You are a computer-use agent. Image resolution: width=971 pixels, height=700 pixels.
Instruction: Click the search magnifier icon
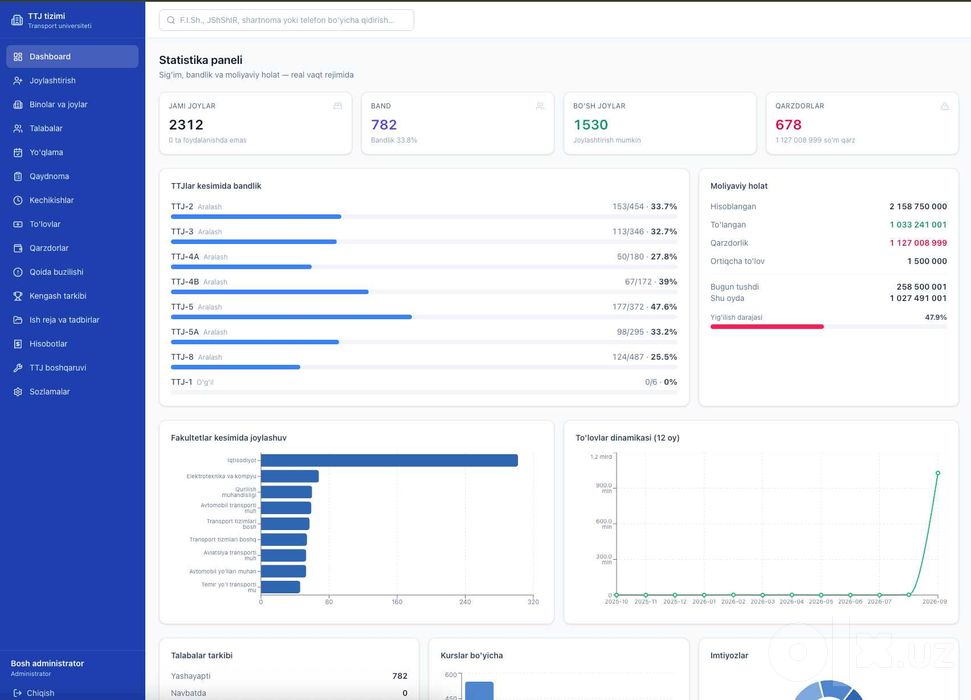[171, 20]
